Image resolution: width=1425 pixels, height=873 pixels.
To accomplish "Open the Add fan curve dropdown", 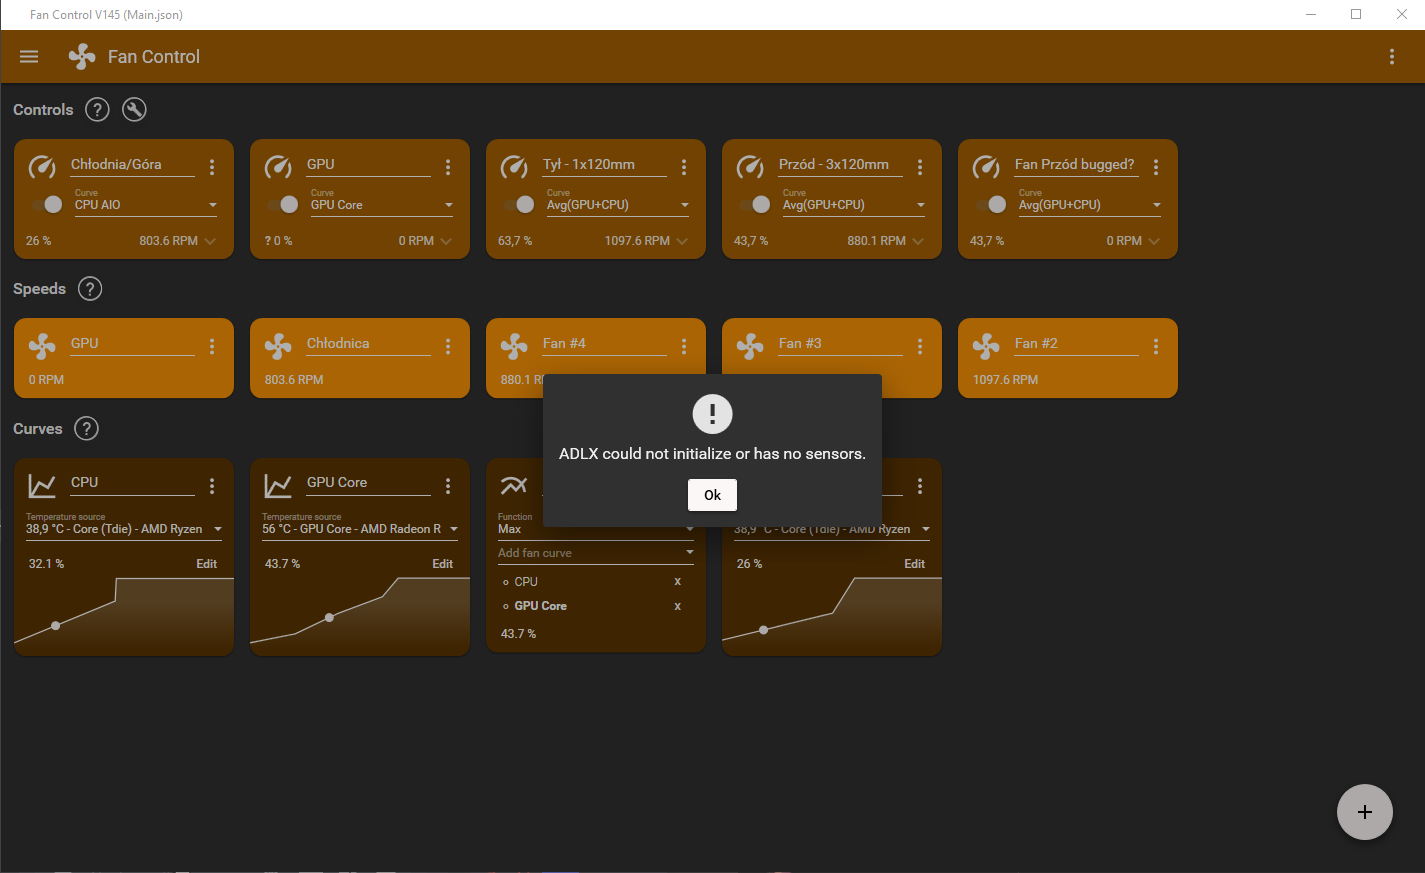I will [689, 552].
